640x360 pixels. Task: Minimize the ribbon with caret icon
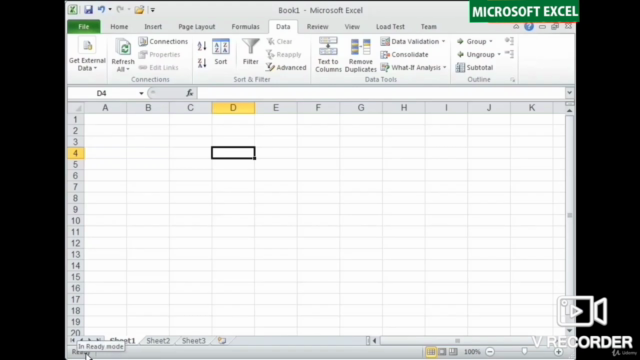[x=516, y=27]
